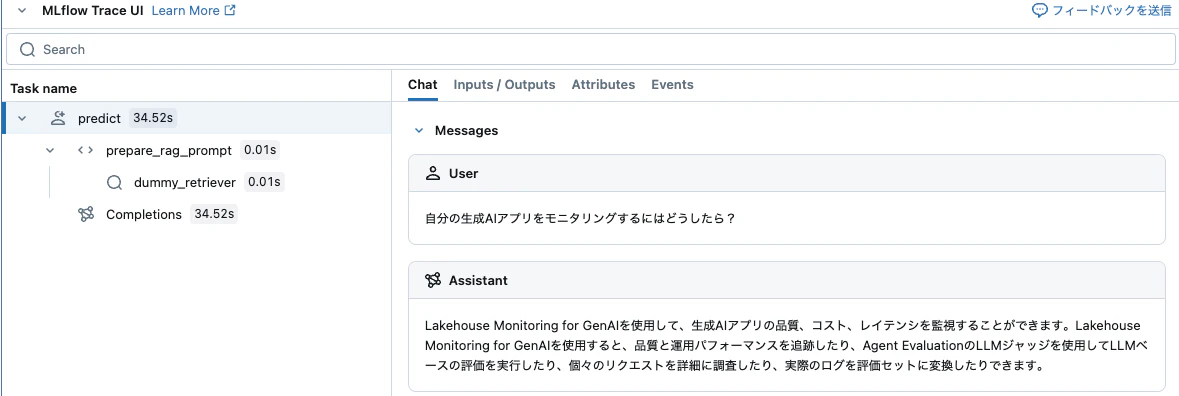Image resolution: width=1179 pixels, height=396 pixels.
Task: Select the Completions span
Action: tap(144, 214)
